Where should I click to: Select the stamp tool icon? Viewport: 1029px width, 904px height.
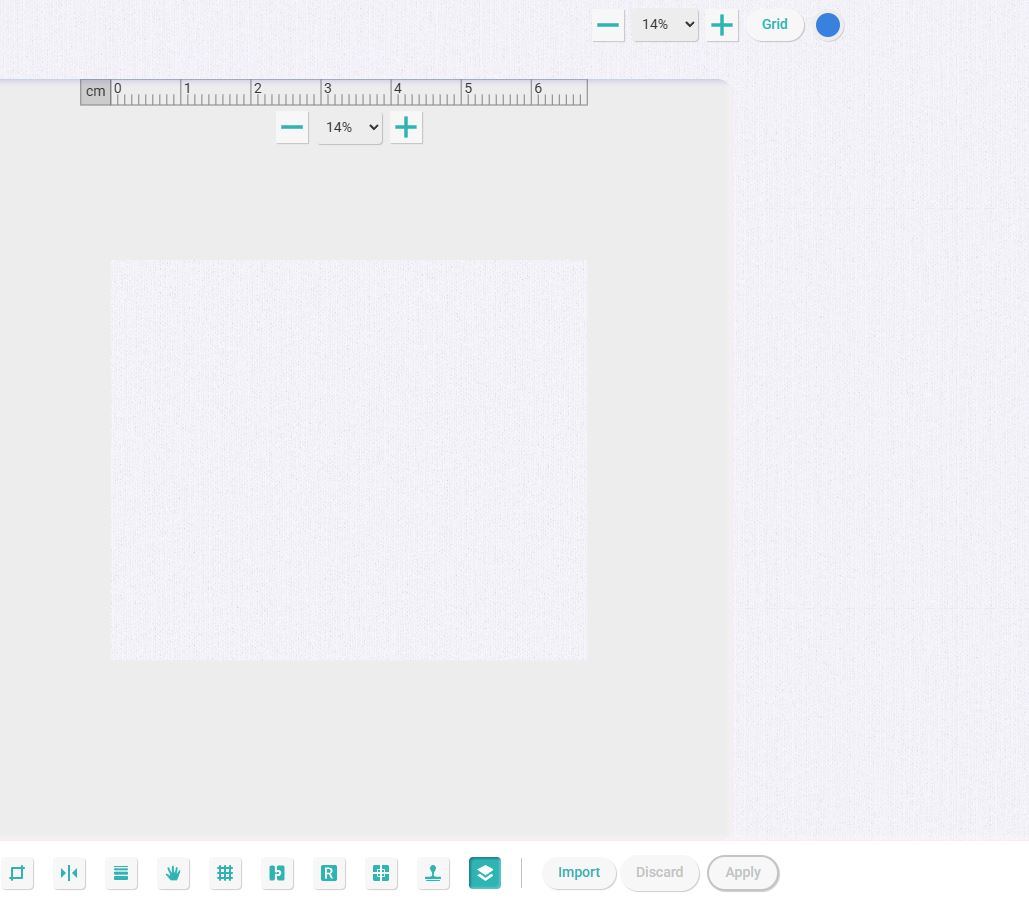coord(433,873)
